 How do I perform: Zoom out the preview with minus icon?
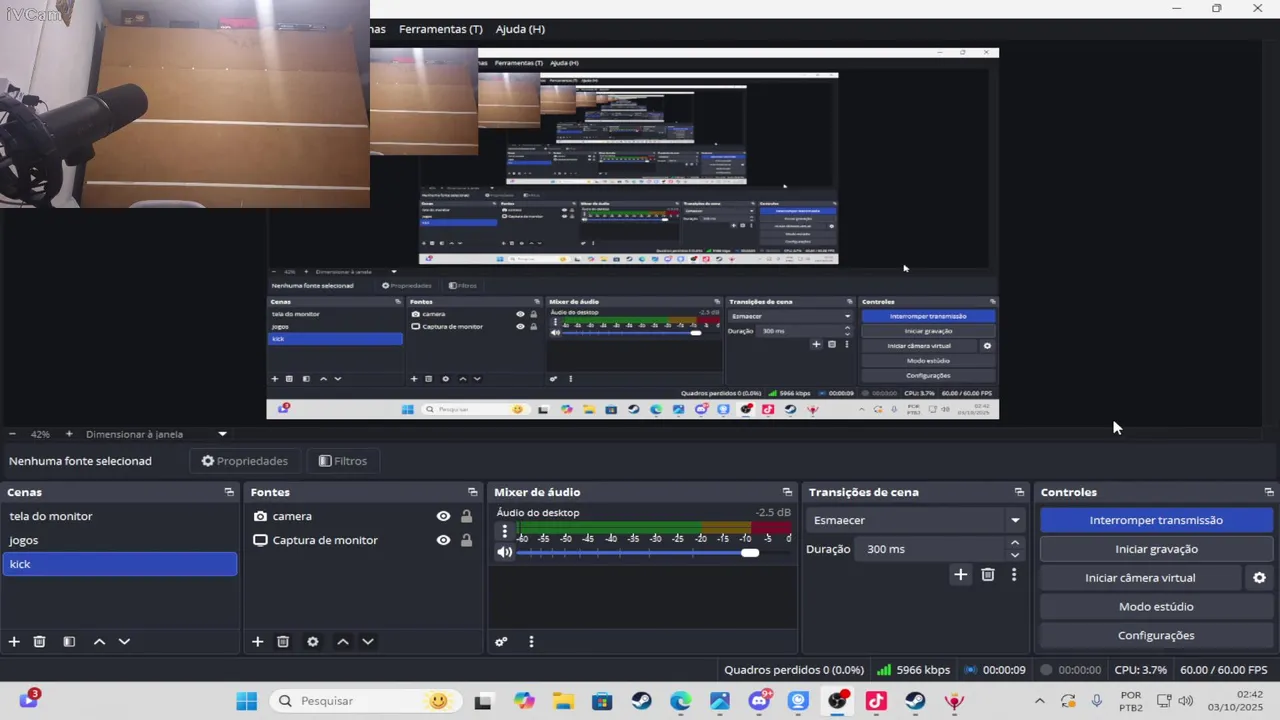pos(12,434)
